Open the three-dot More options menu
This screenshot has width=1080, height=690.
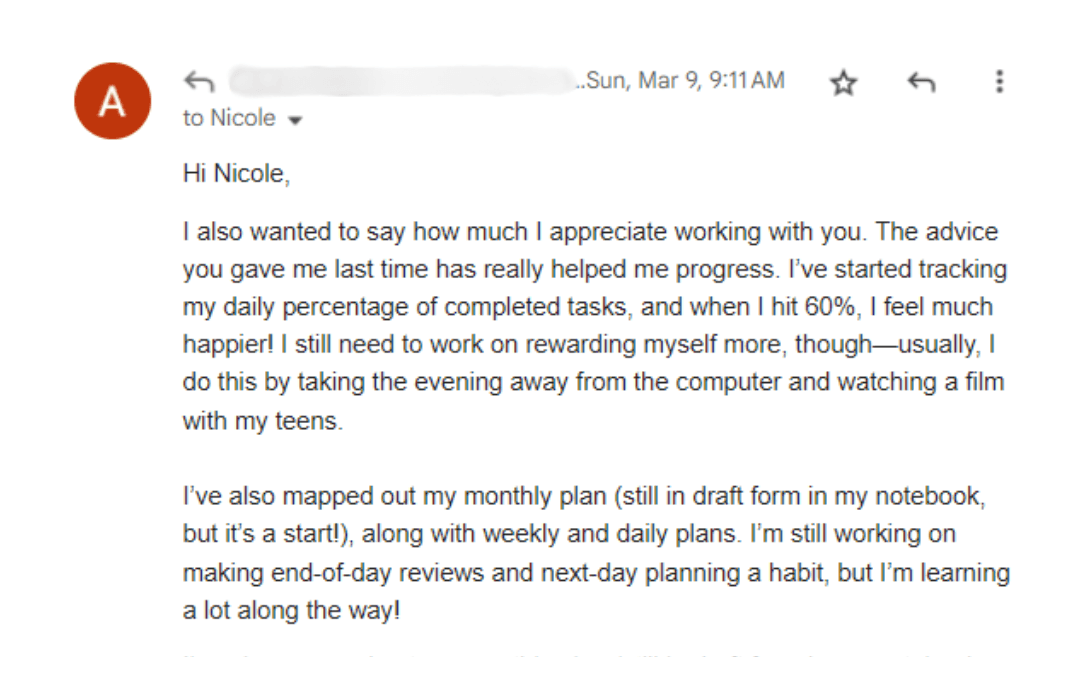coord(998,82)
